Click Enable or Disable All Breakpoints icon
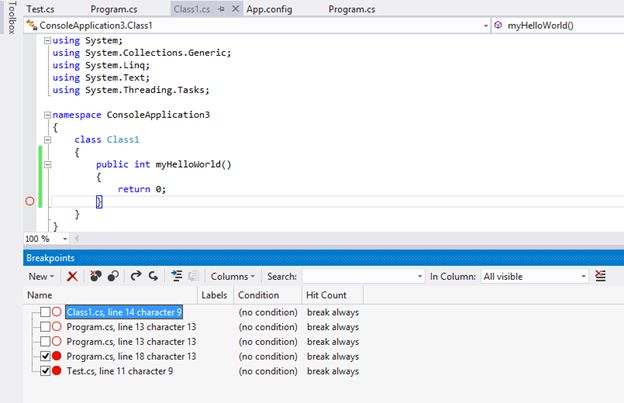This screenshot has width=624, height=403. 114,276
